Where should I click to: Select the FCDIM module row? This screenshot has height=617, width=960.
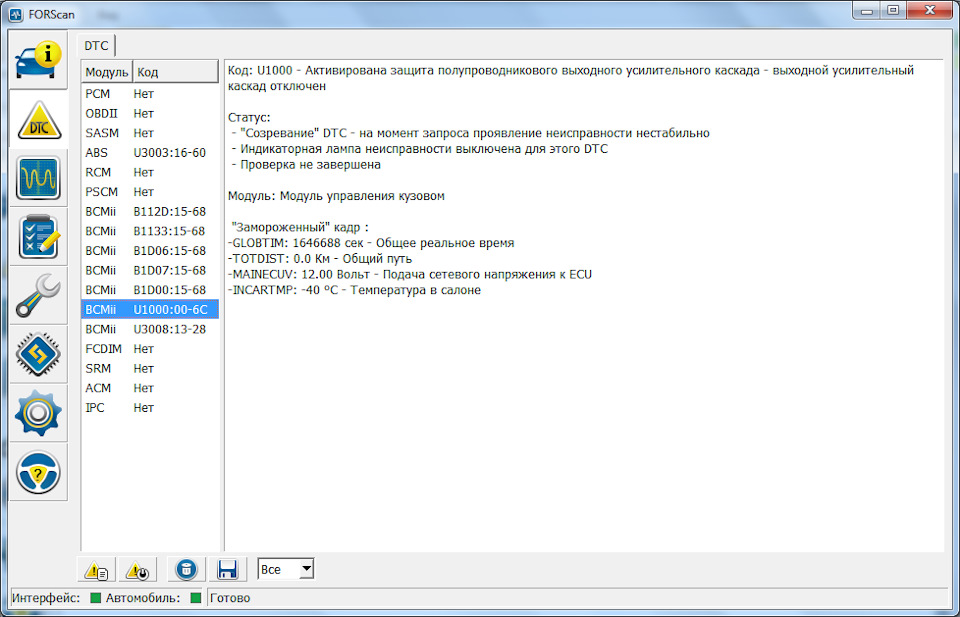pyautogui.click(x=150, y=348)
